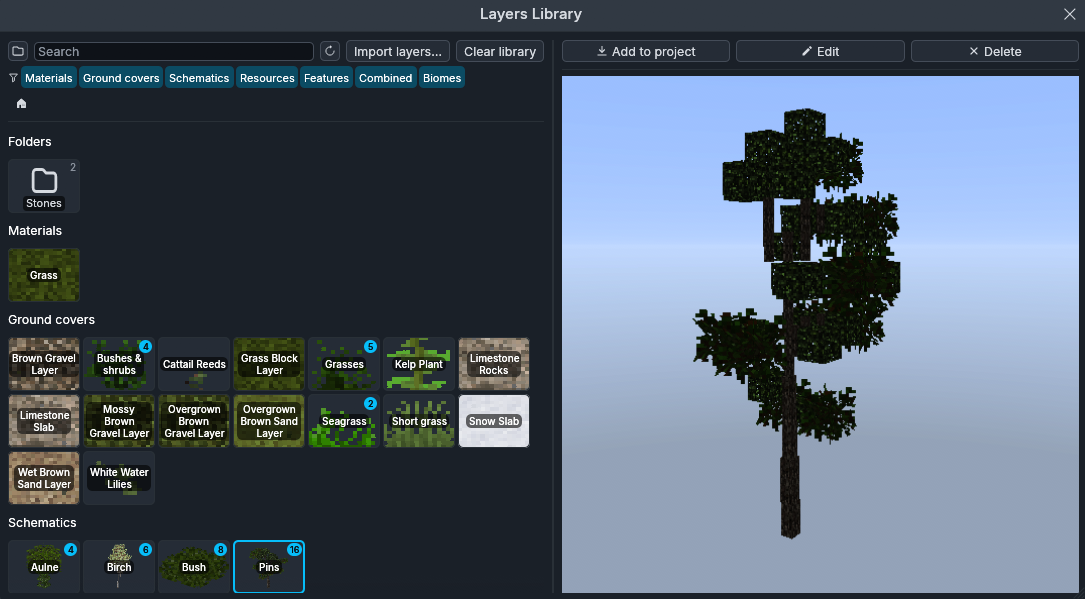Viewport: 1085px width, 599px height.
Task: Select the Grass material tile
Action: [x=44, y=275]
